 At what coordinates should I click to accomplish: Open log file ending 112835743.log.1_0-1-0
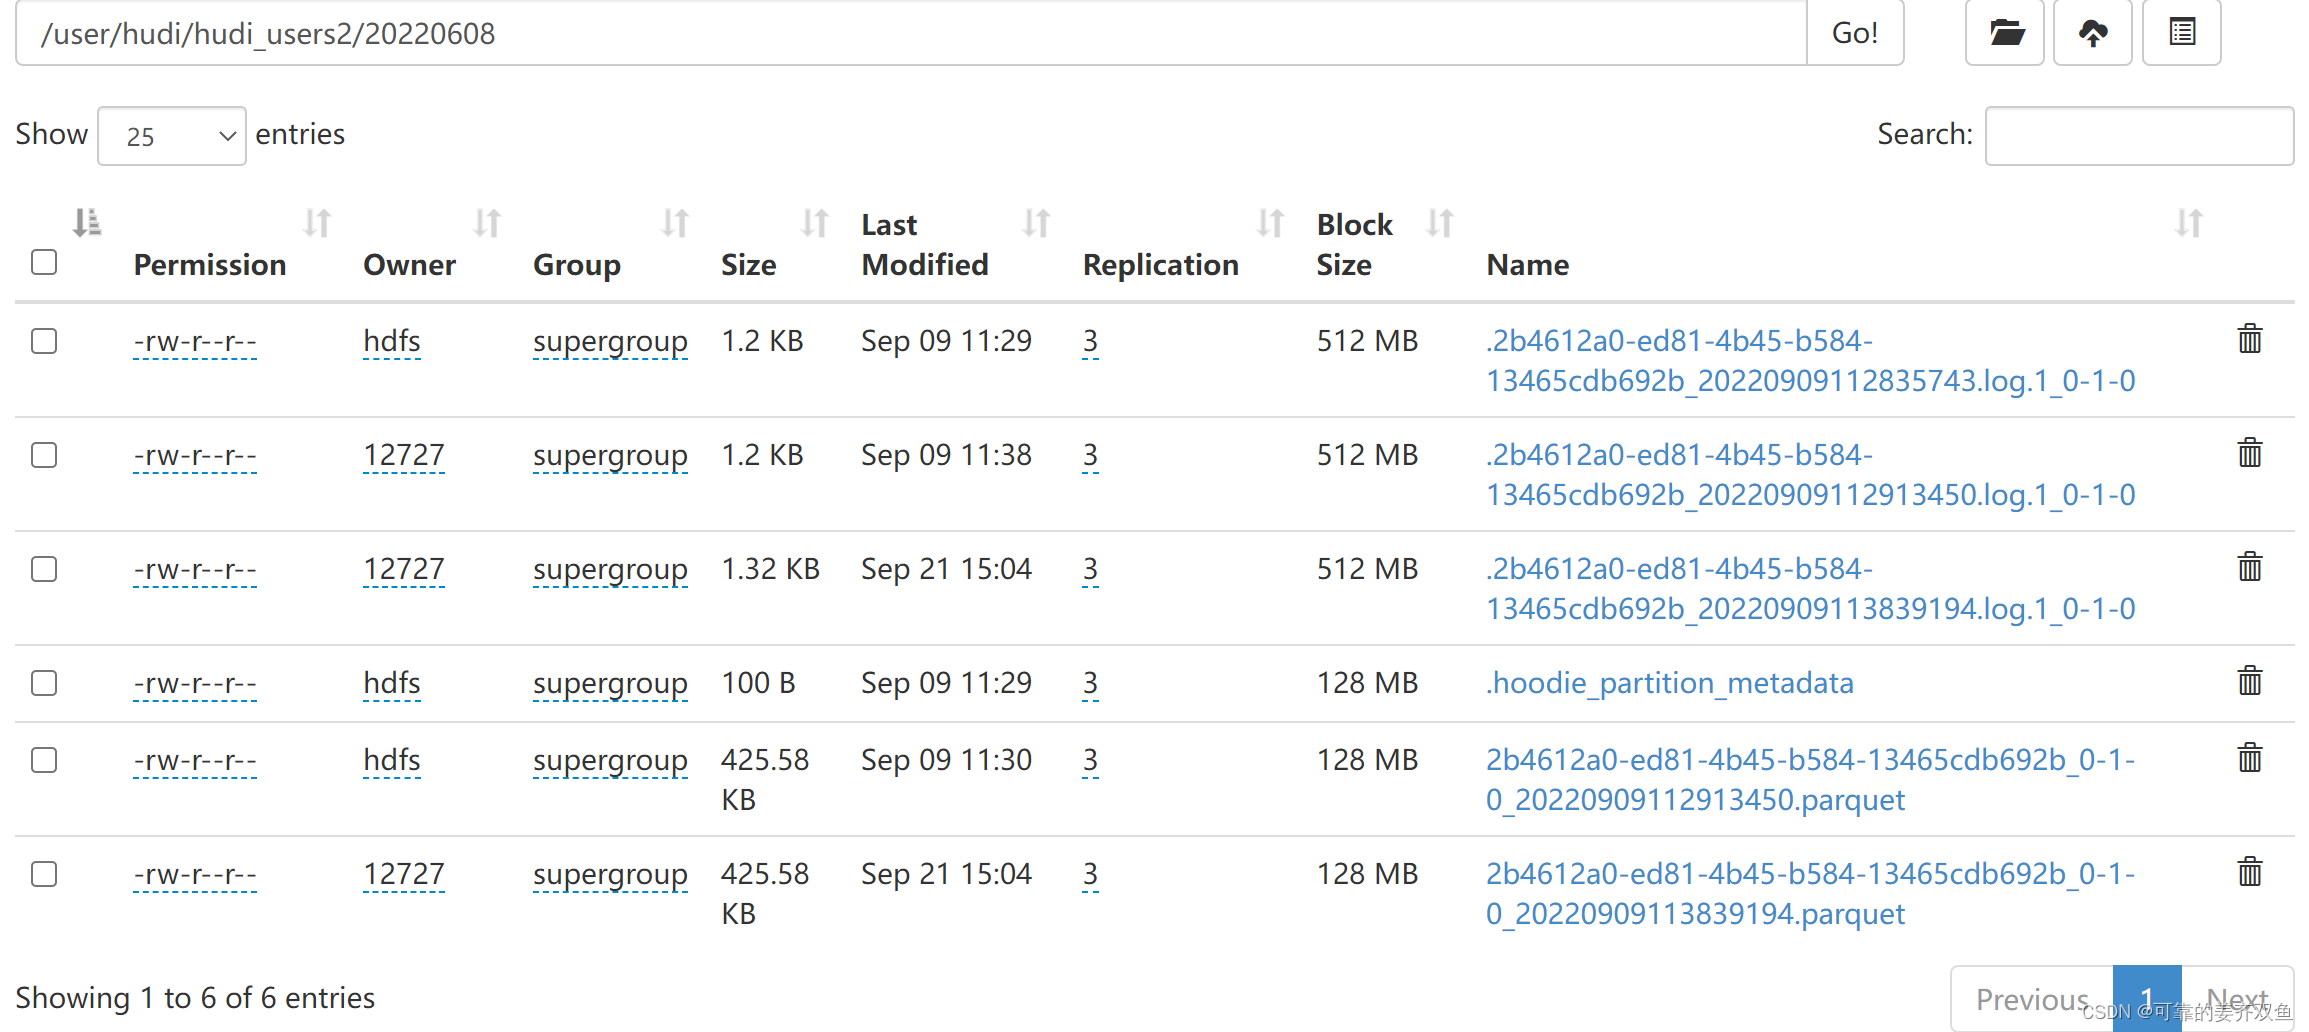coord(1810,361)
